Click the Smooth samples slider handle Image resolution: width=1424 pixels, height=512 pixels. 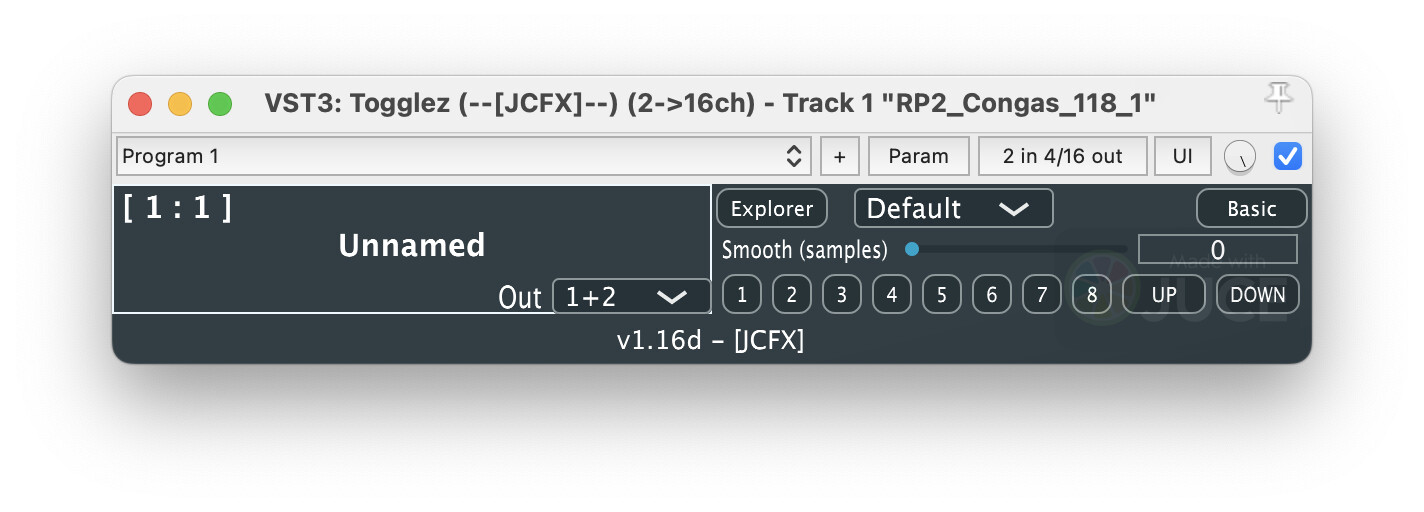pos(912,250)
